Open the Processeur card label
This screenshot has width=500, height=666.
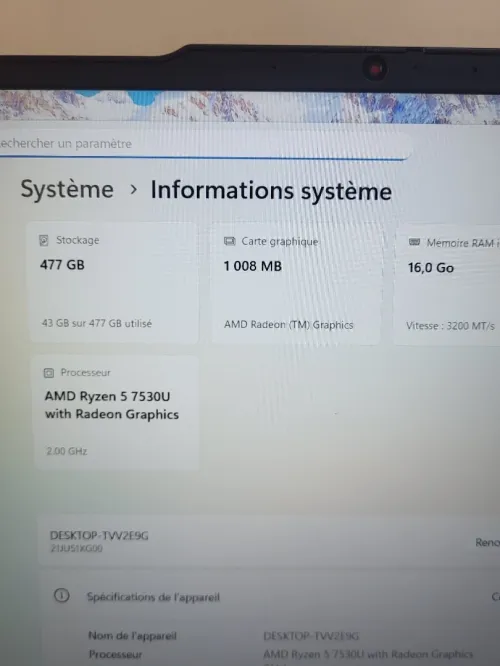(x=85, y=373)
